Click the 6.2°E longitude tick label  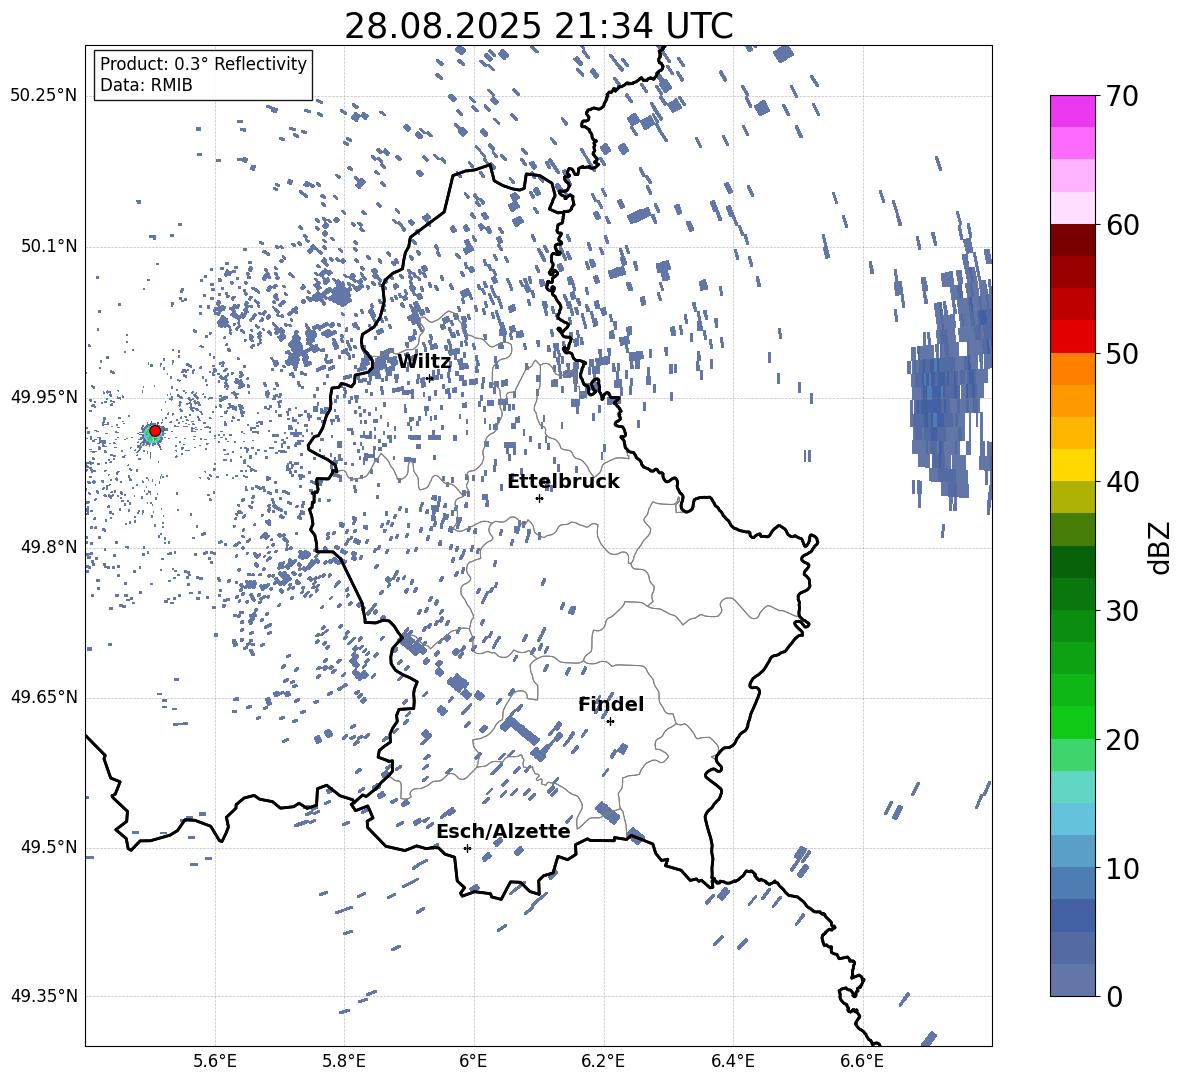(x=603, y=1061)
